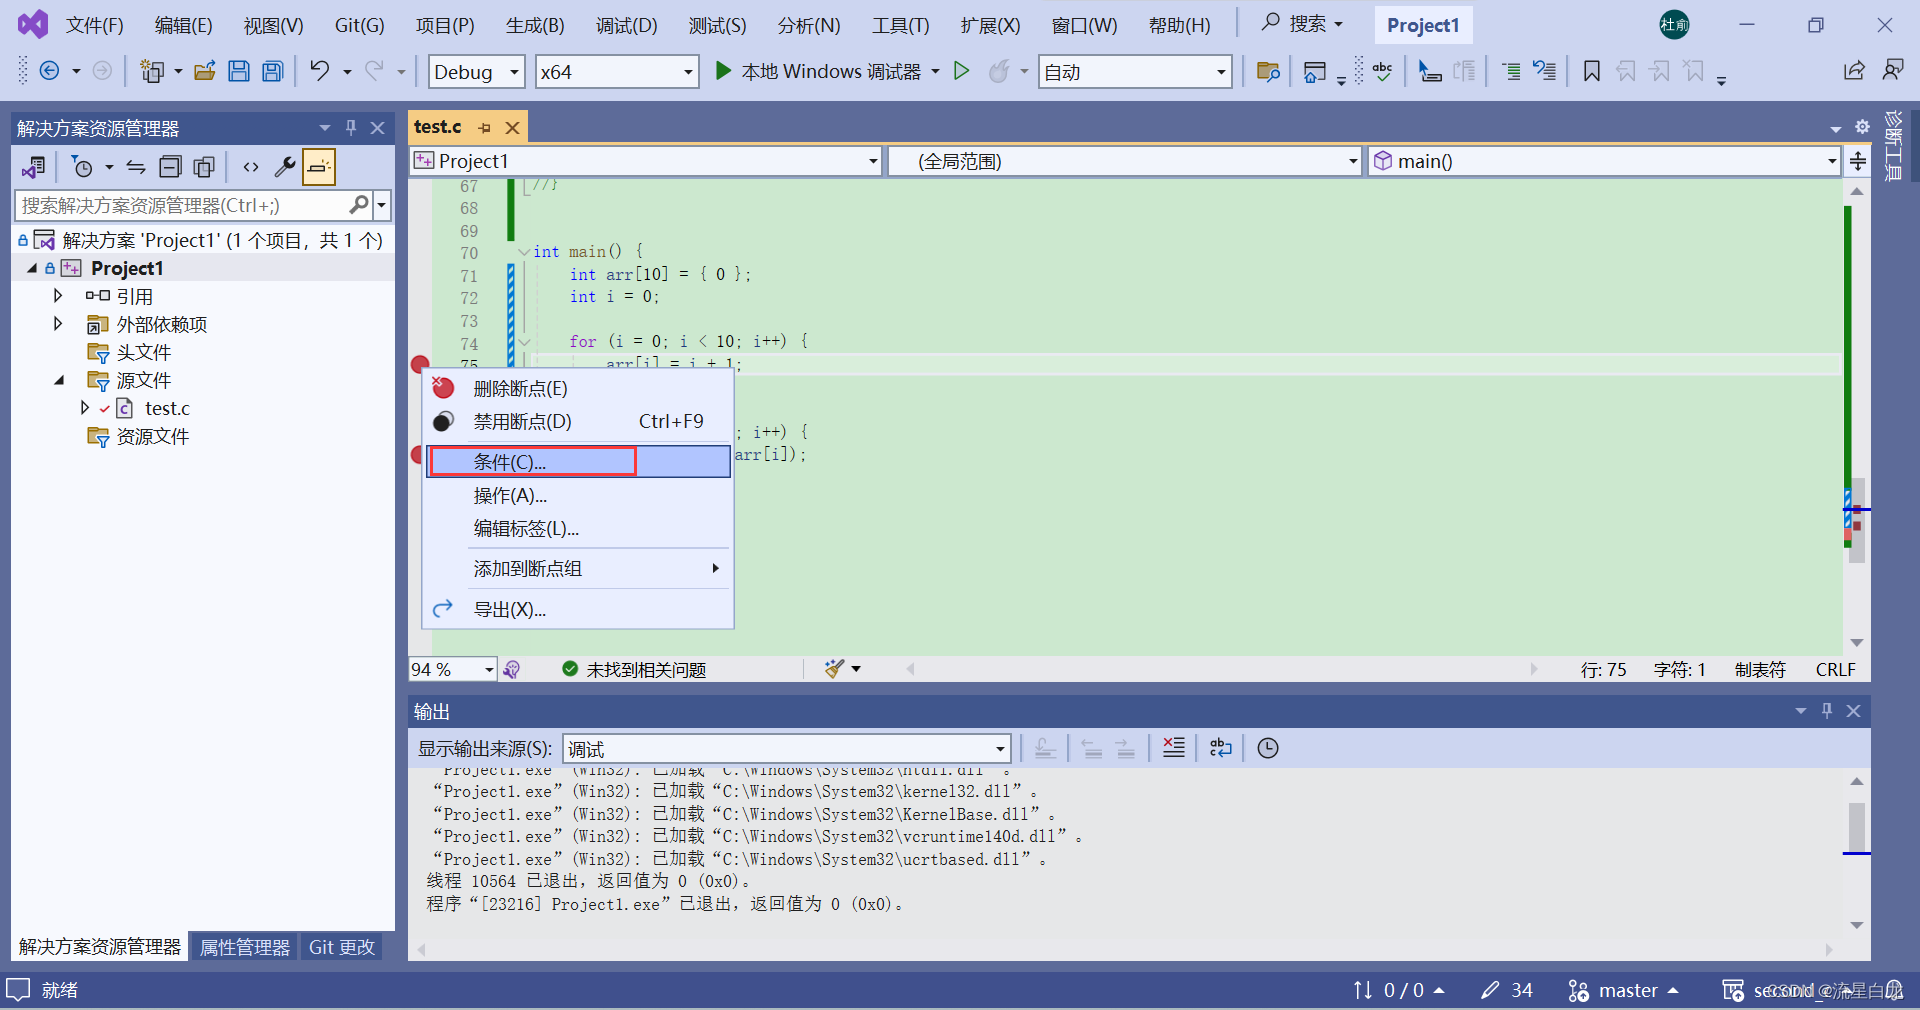Click the pending changes filter clock icon
This screenshot has width=1920, height=1010.
pos(83,167)
